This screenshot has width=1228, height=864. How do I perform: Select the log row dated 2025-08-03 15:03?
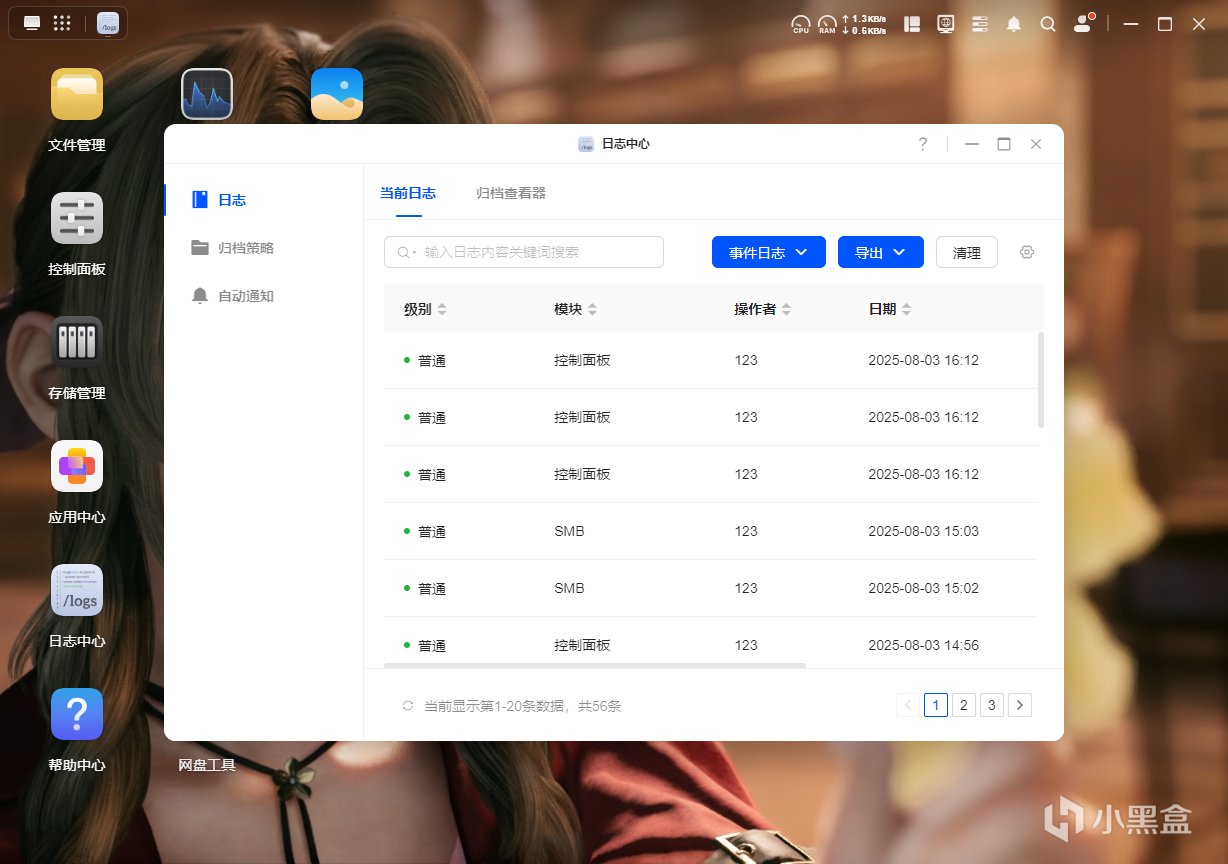coord(711,531)
